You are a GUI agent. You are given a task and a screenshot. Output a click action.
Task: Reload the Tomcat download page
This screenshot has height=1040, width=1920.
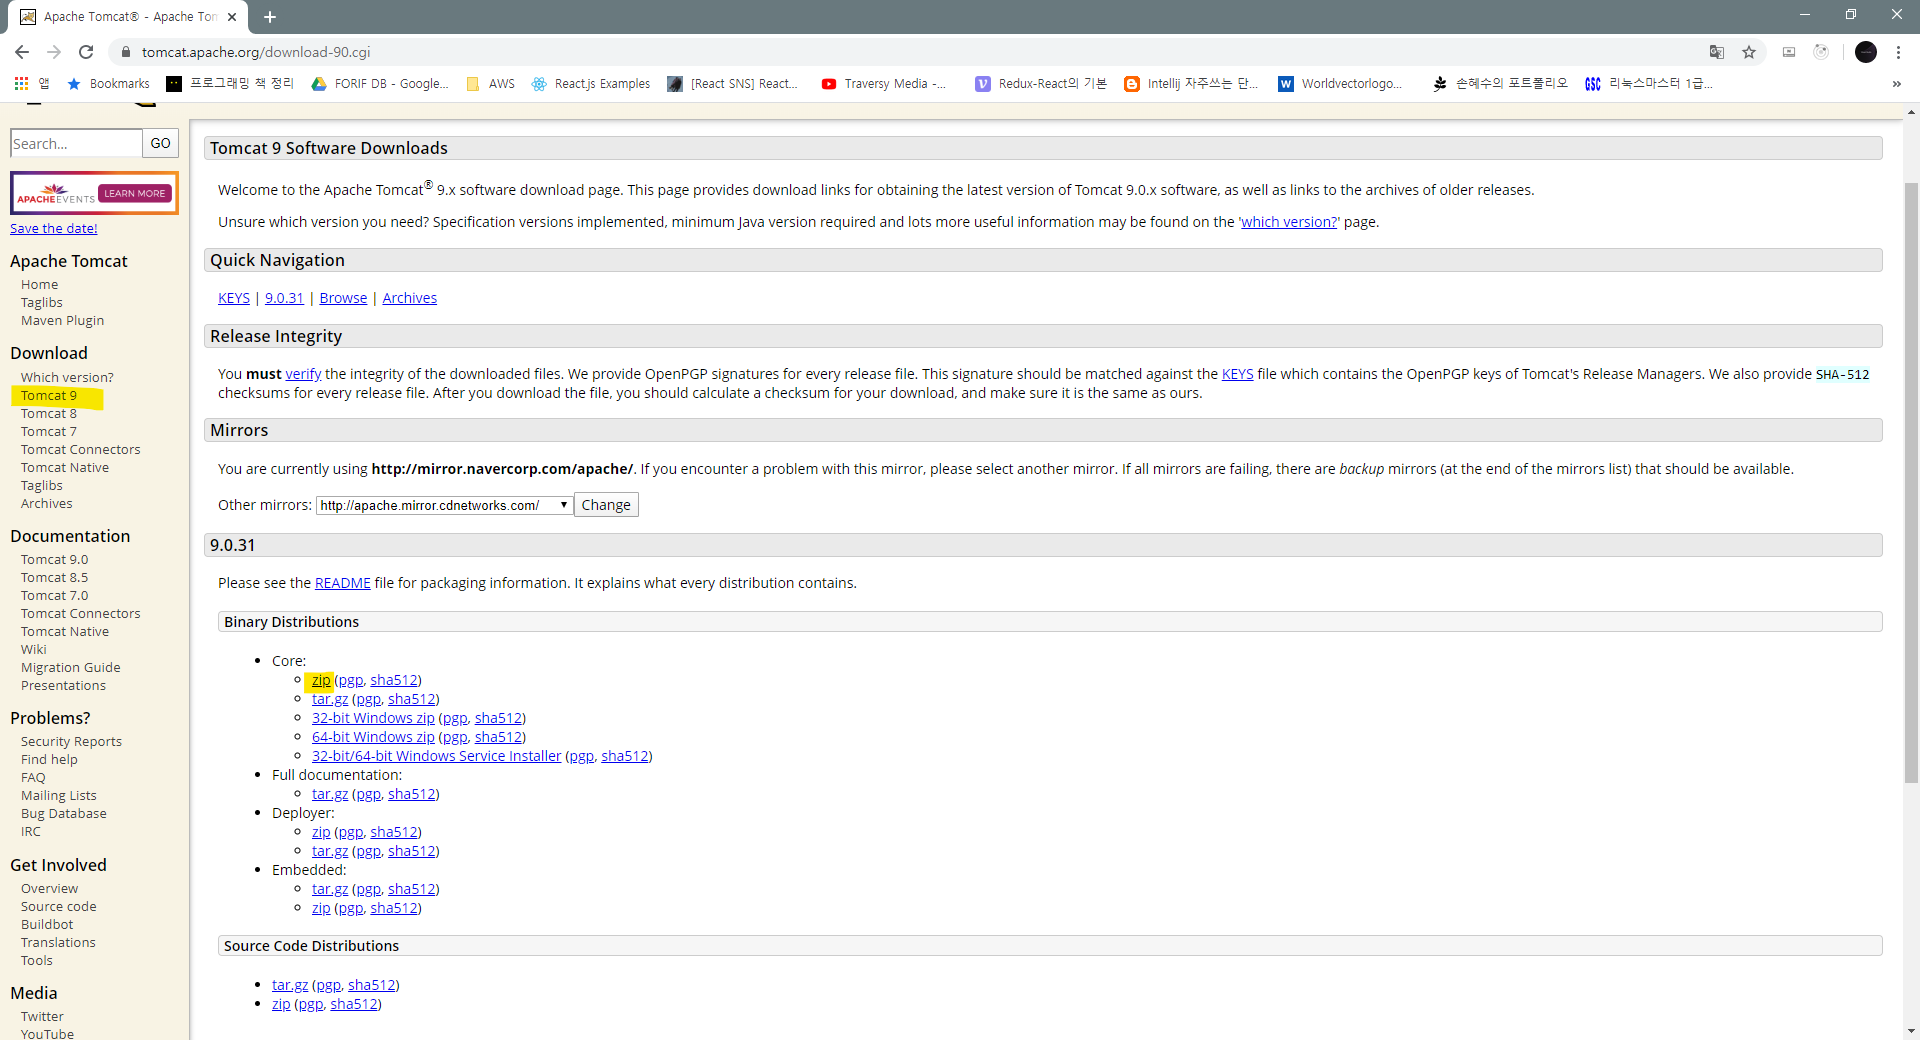point(86,52)
